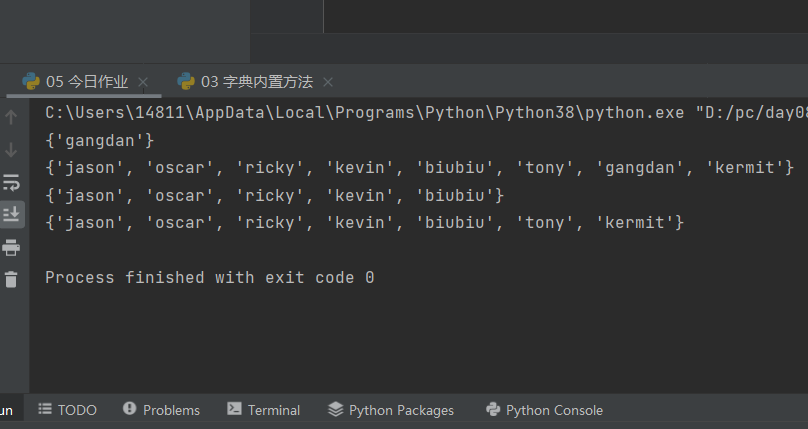Click the Down the Stack Trace arrow

click(x=11, y=150)
